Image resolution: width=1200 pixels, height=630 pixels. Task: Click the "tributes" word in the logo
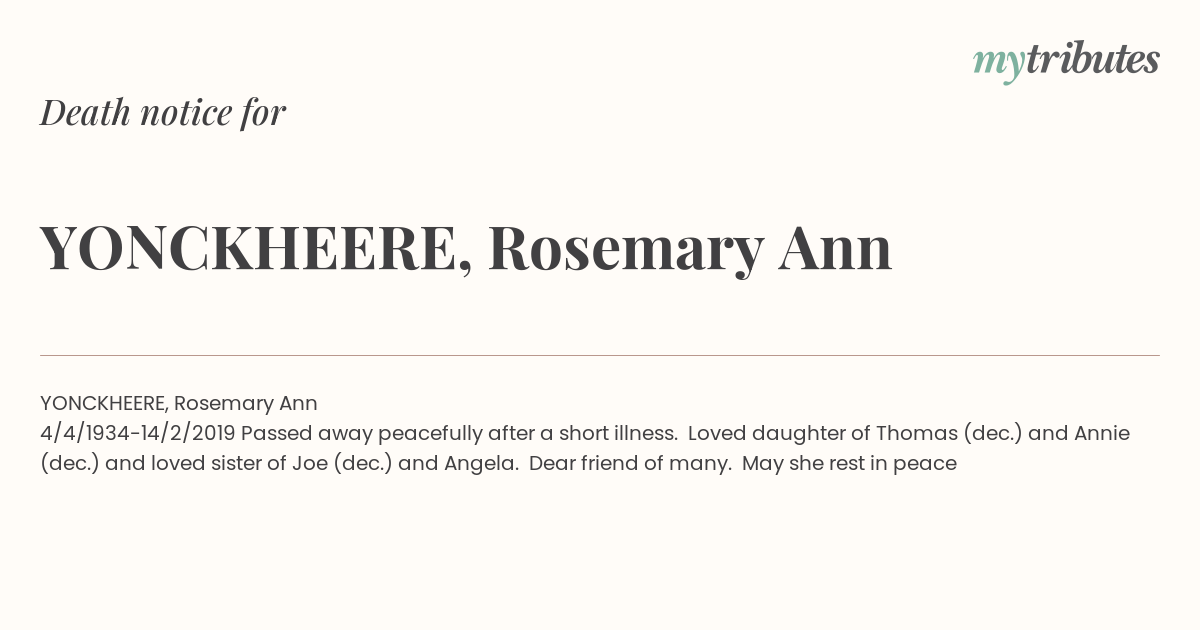[x=1092, y=59]
